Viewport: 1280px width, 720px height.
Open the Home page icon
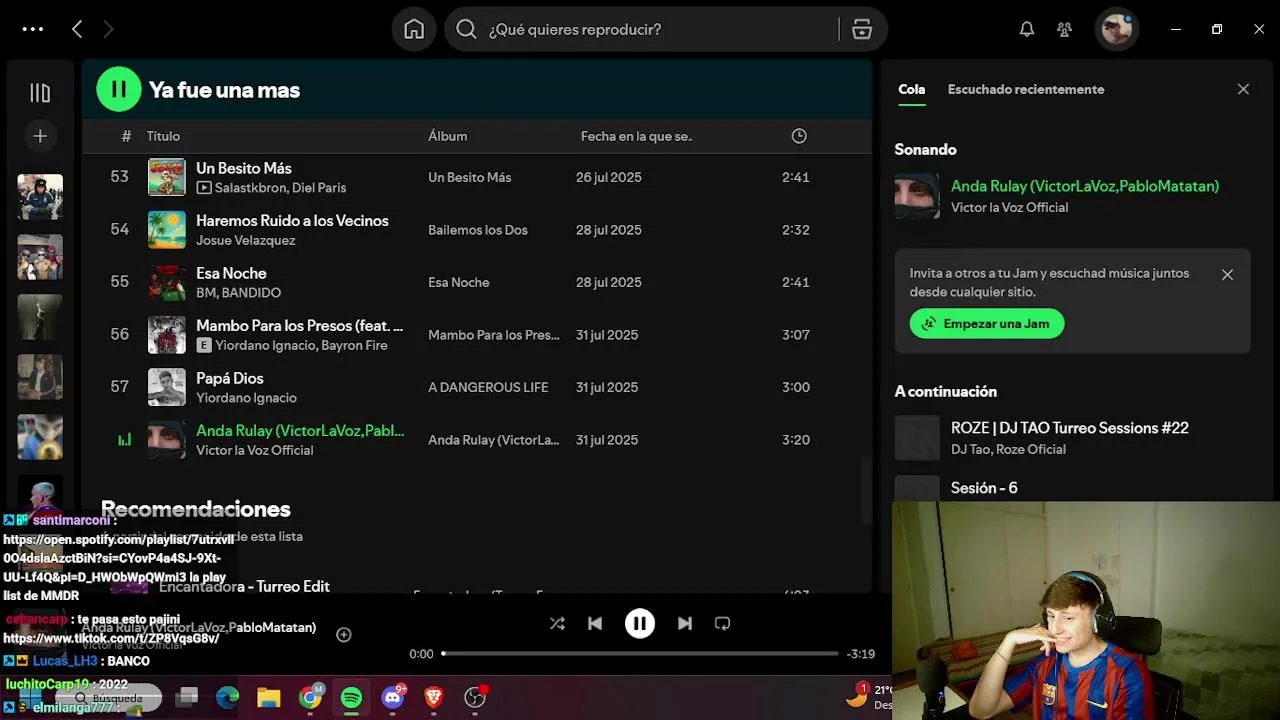tap(414, 29)
